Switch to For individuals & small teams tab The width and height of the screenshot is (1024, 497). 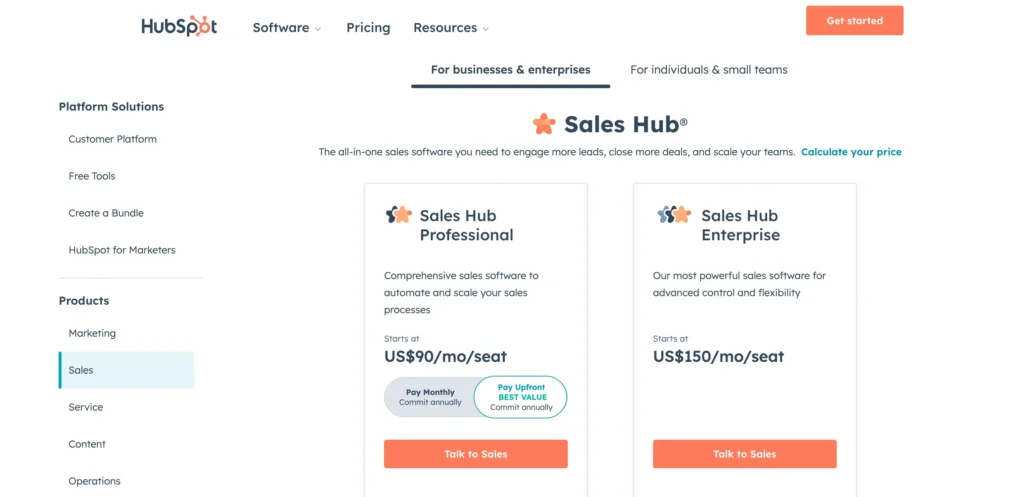[709, 70]
